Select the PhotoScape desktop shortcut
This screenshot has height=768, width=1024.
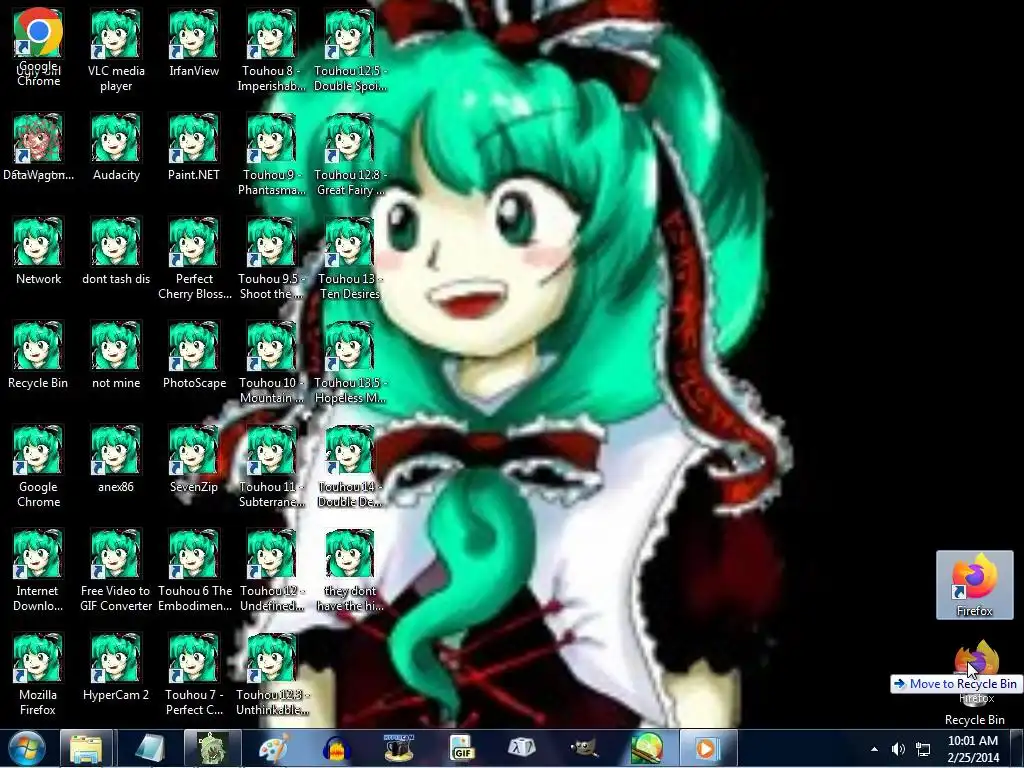tap(194, 355)
